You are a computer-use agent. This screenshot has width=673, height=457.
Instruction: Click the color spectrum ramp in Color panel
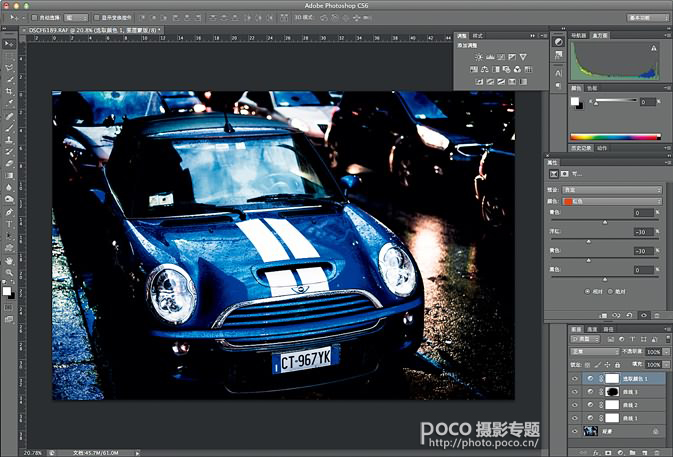(x=615, y=137)
